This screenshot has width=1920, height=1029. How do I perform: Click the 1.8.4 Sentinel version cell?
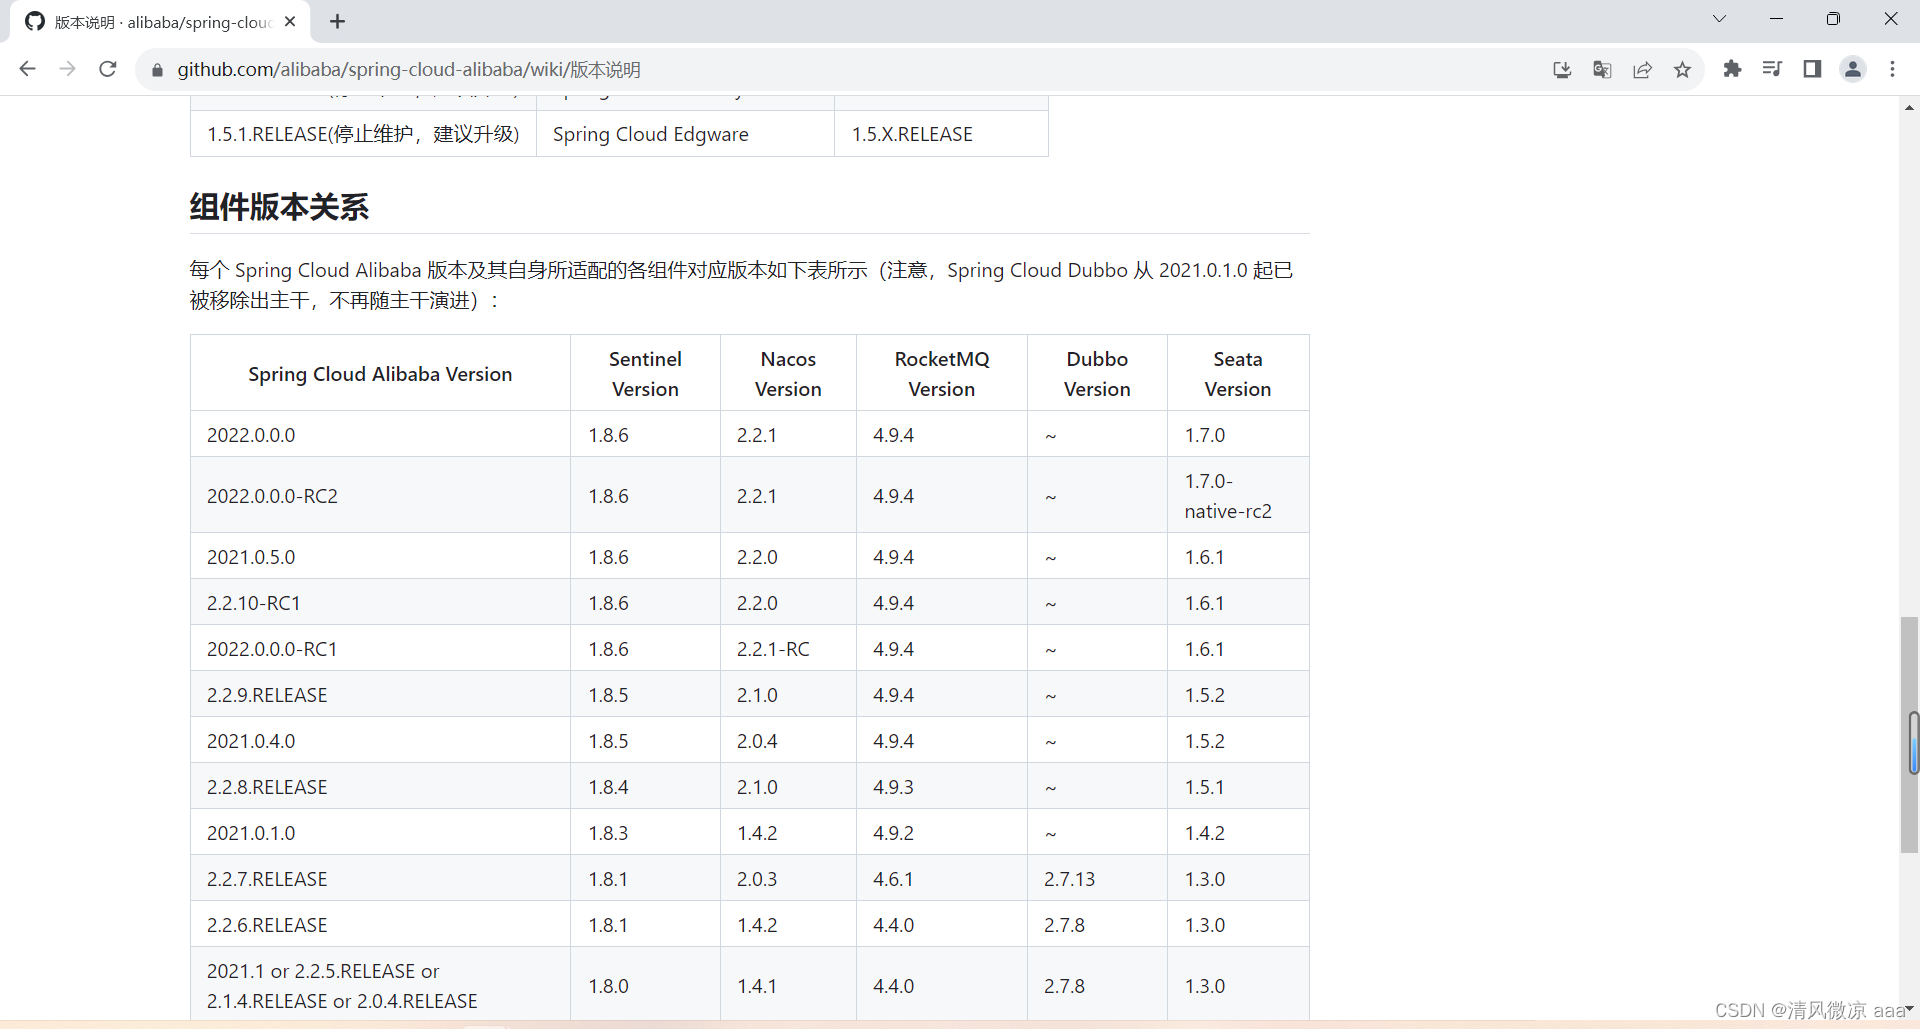(x=645, y=787)
